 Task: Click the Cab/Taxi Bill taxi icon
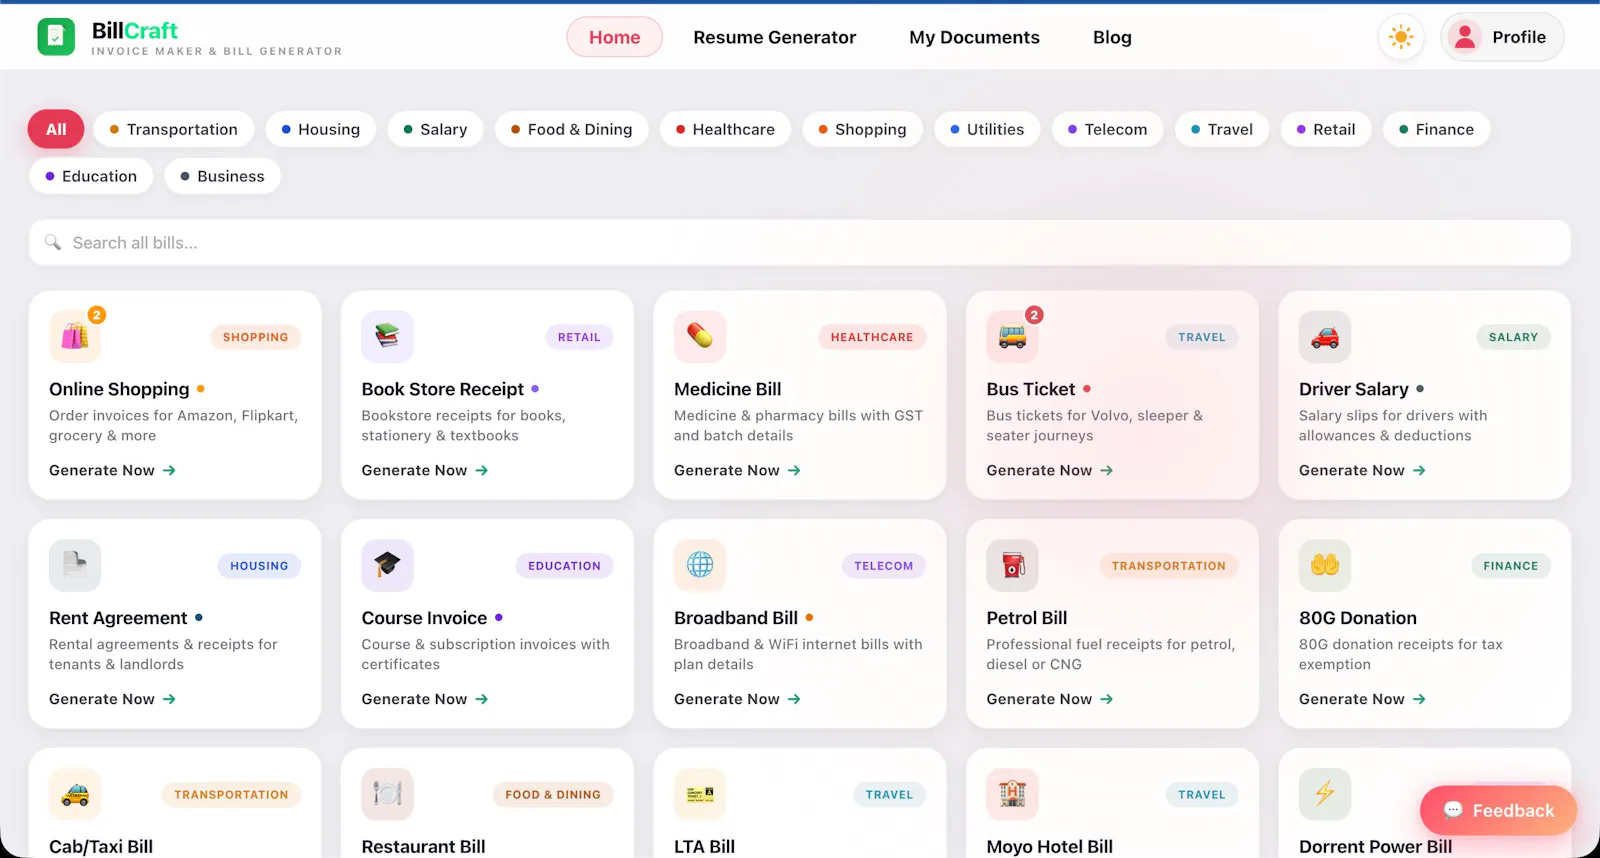click(75, 795)
